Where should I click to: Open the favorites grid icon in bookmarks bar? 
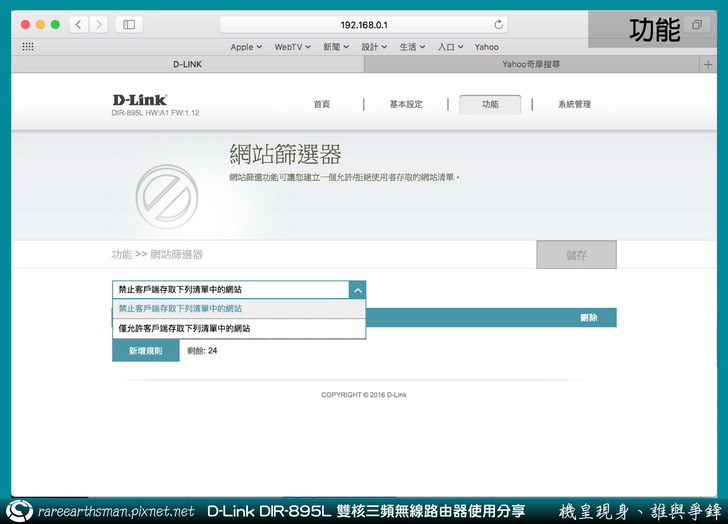(27, 46)
